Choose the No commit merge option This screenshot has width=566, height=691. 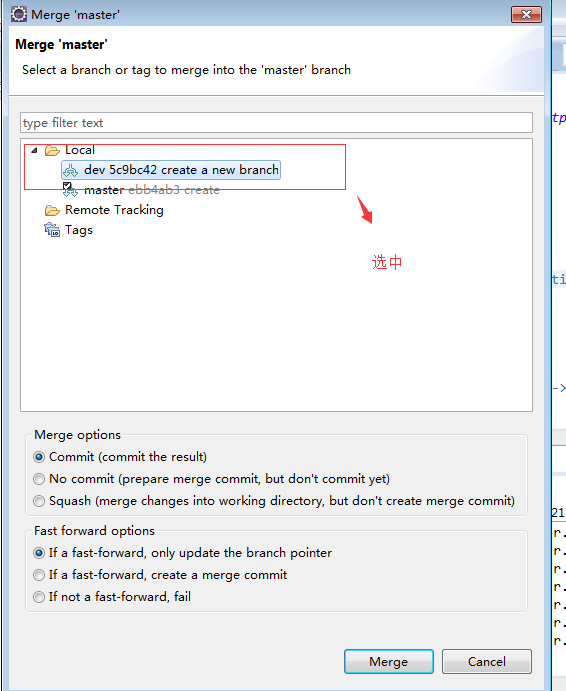(x=212, y=479)
